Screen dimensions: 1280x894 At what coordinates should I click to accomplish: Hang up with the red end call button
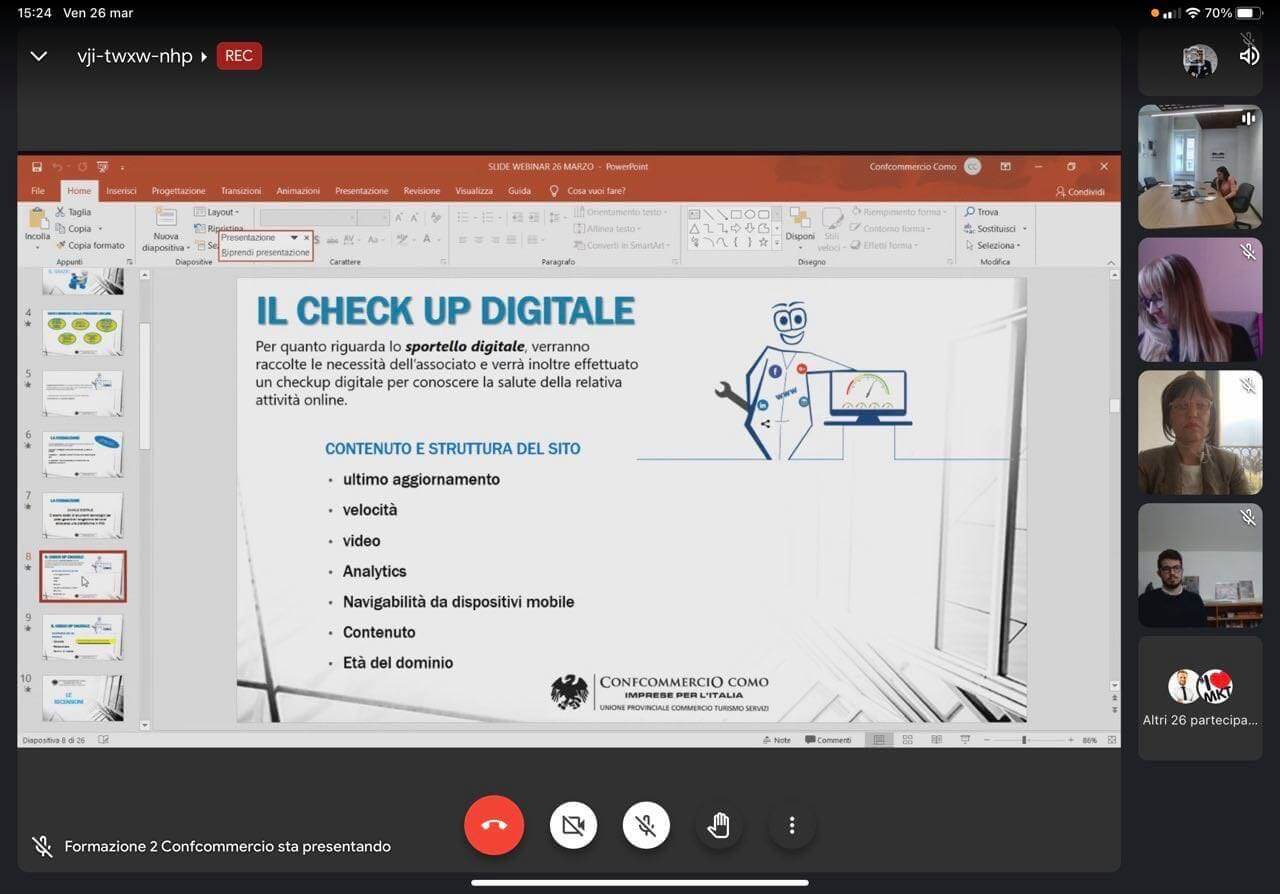point(494,825)
